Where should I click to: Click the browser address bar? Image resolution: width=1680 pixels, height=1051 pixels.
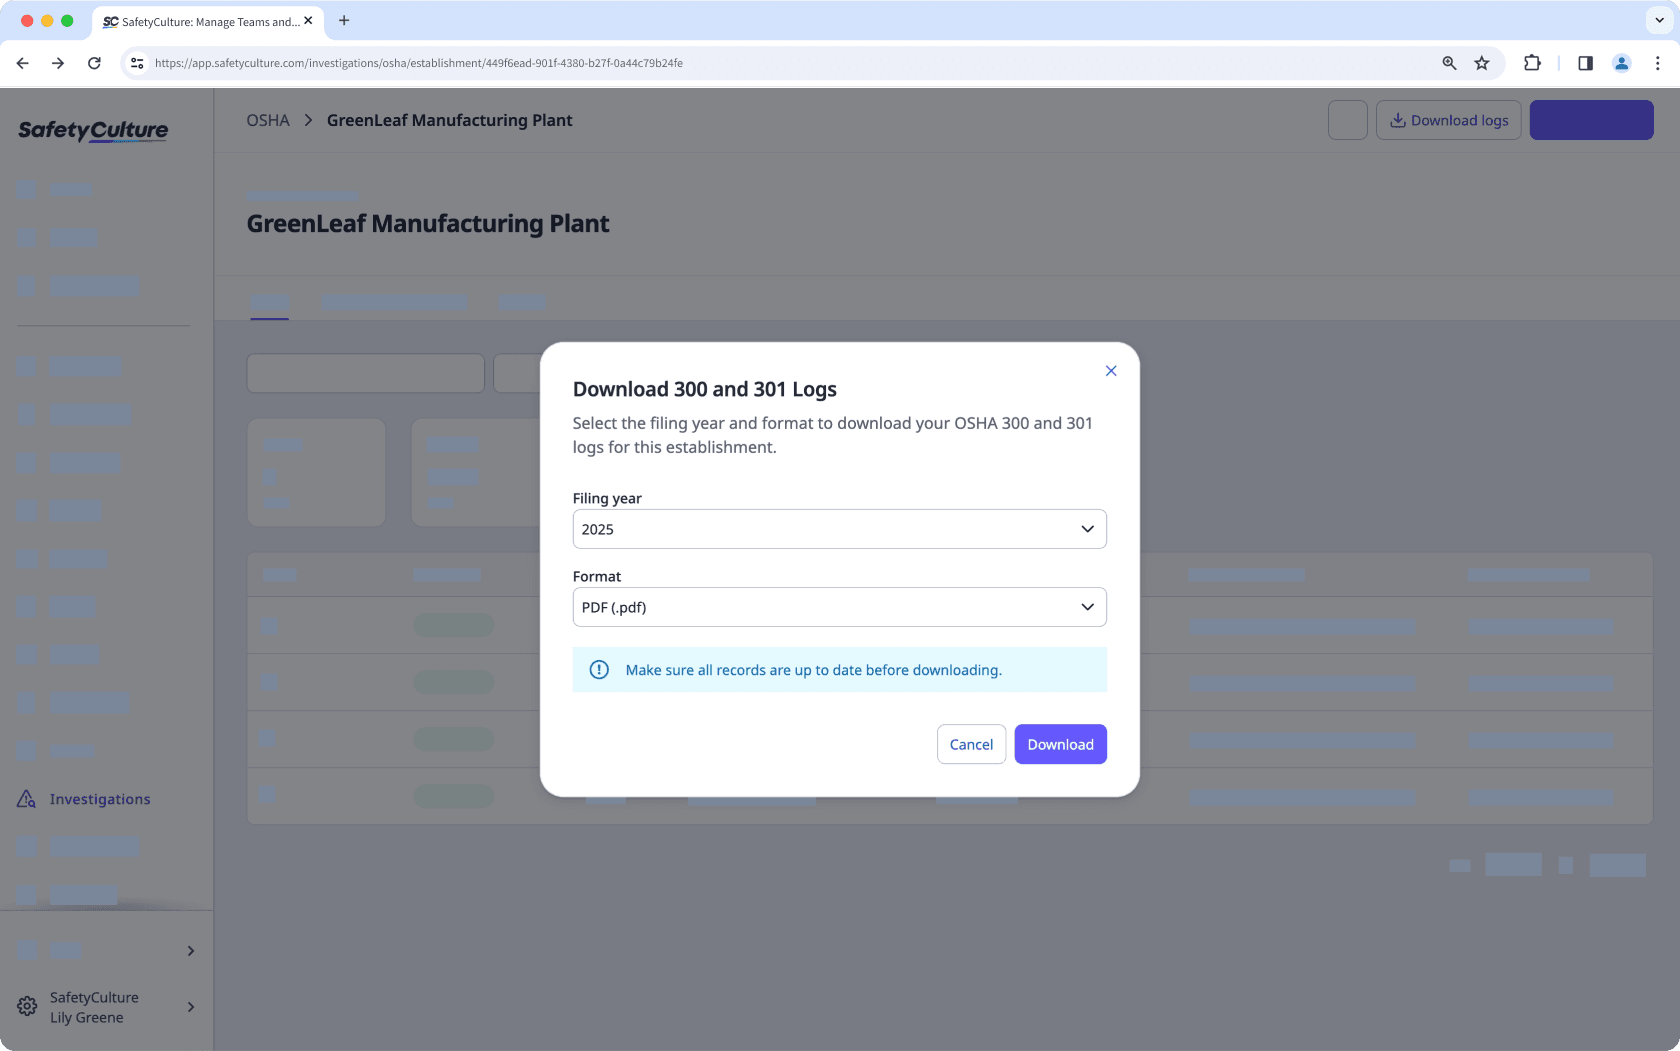point(700,62)
